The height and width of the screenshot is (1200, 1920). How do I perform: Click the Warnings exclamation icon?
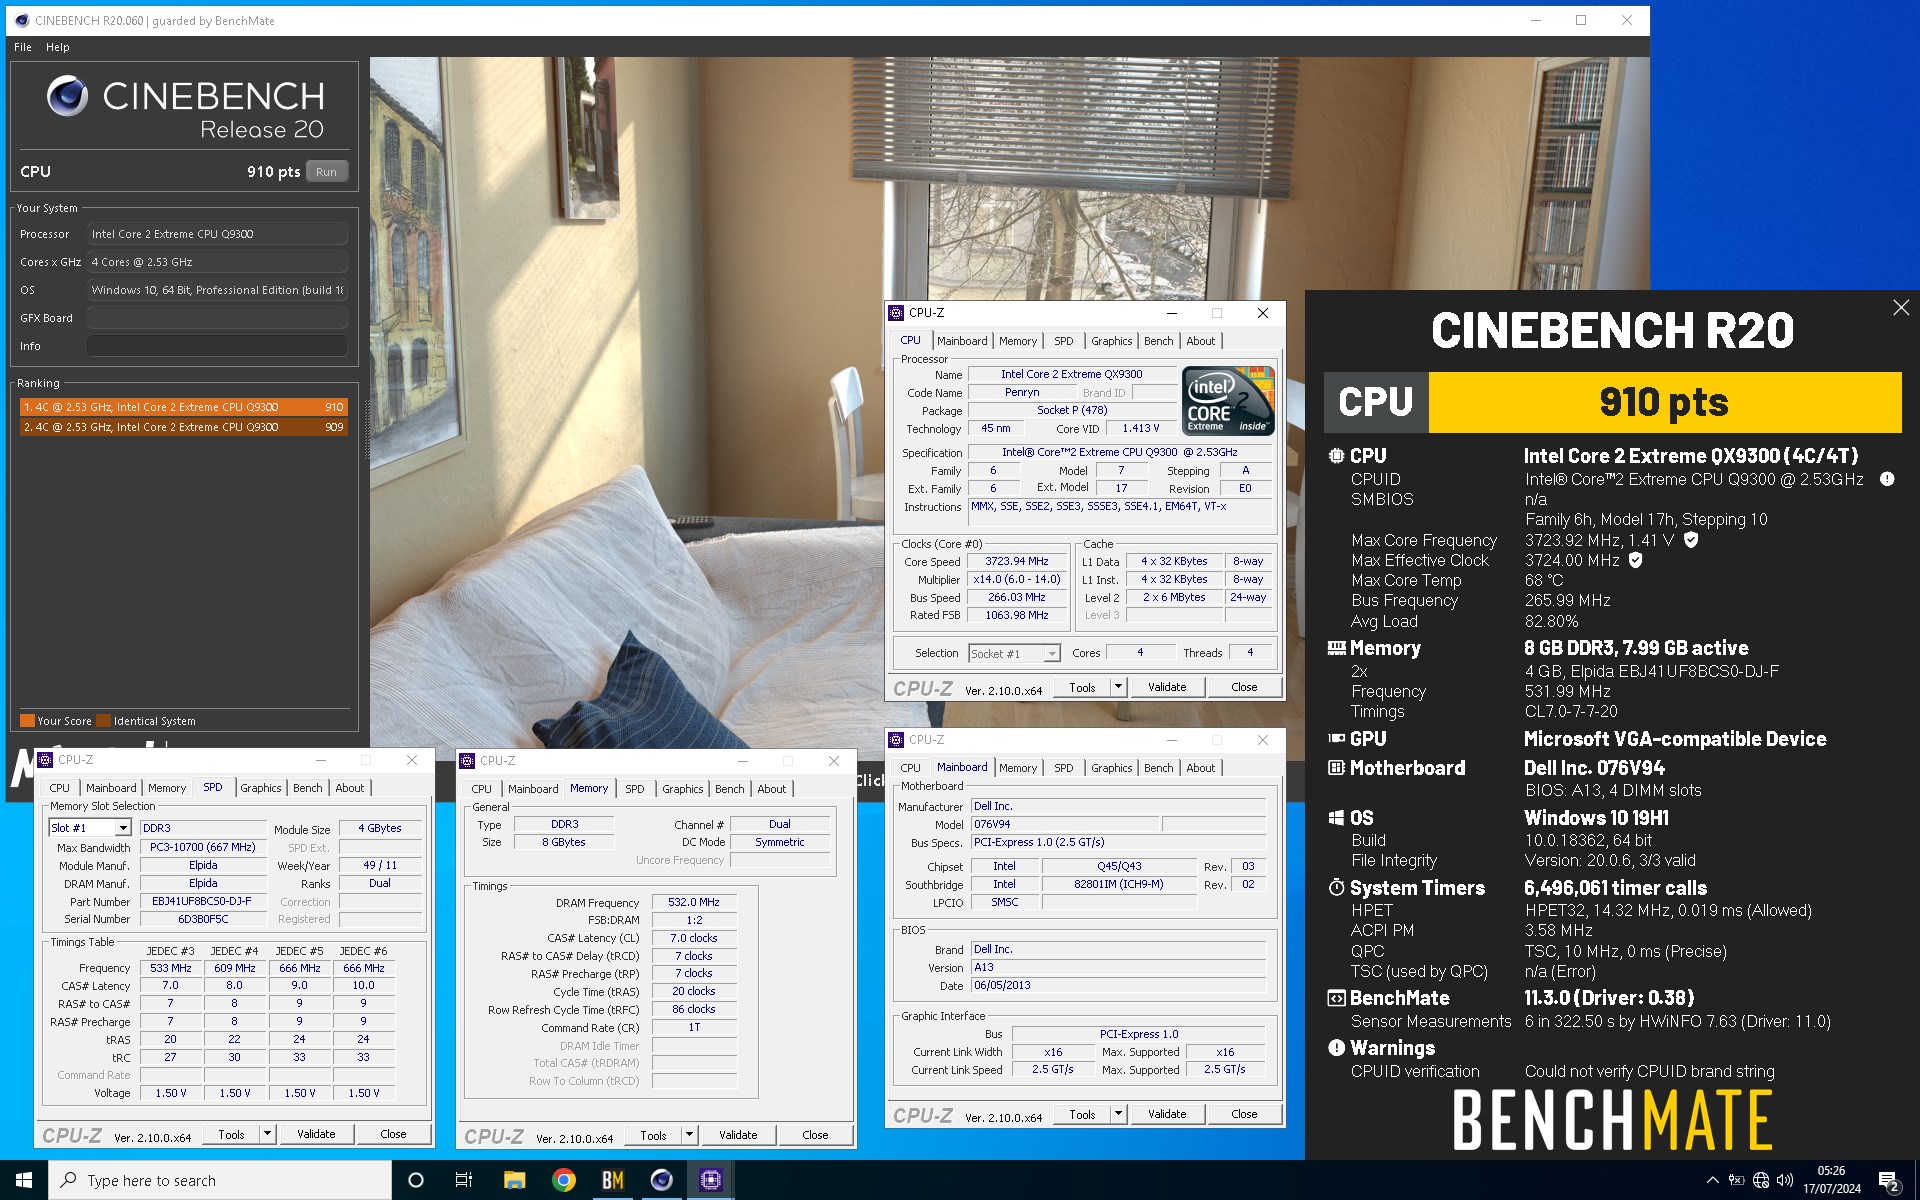pos(1336,1048)
